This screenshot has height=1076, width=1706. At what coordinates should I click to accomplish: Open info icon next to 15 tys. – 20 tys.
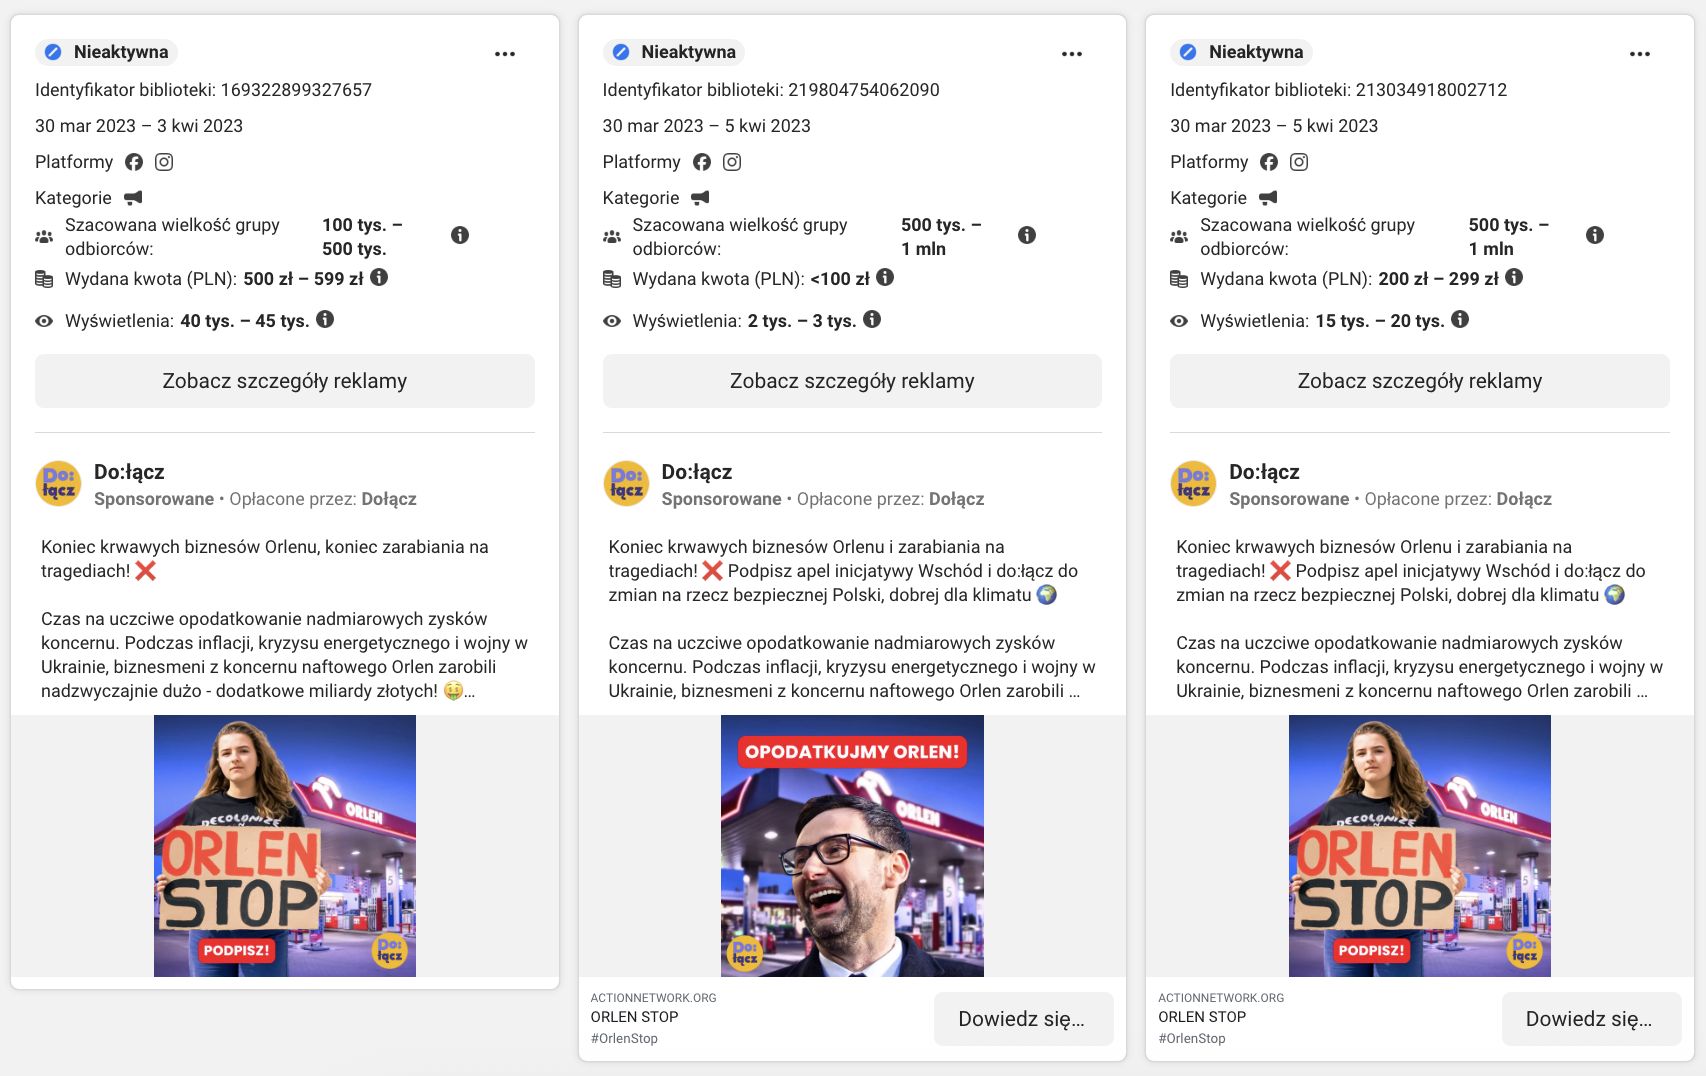click(1460, 319)
